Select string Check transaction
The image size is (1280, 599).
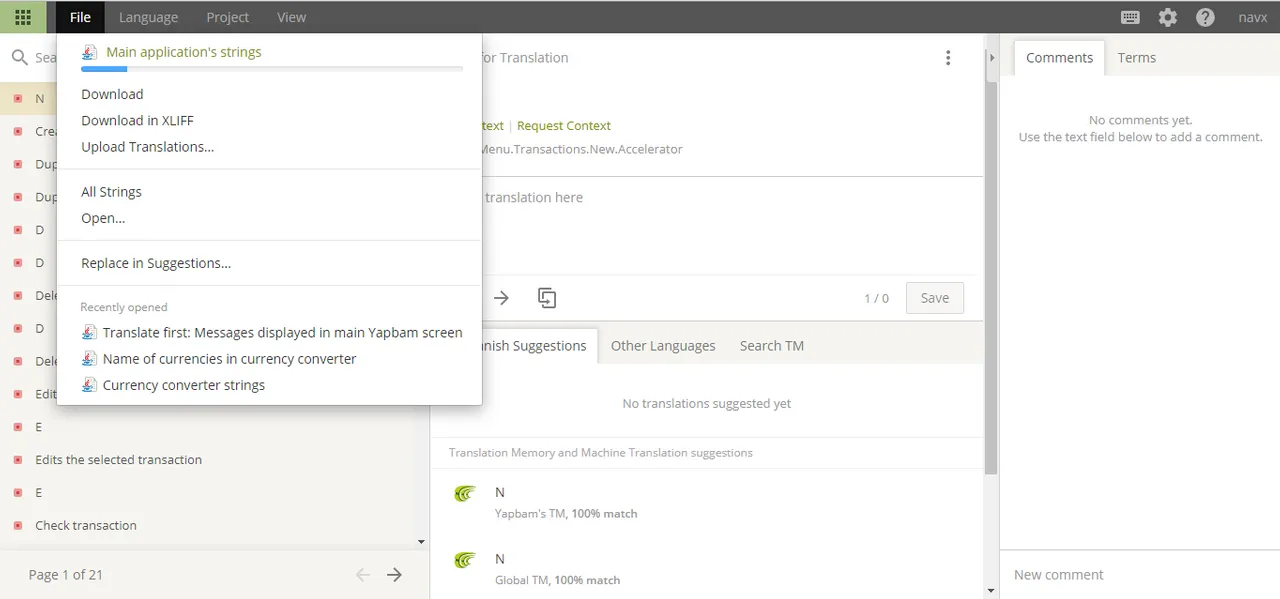coord(86,525)
